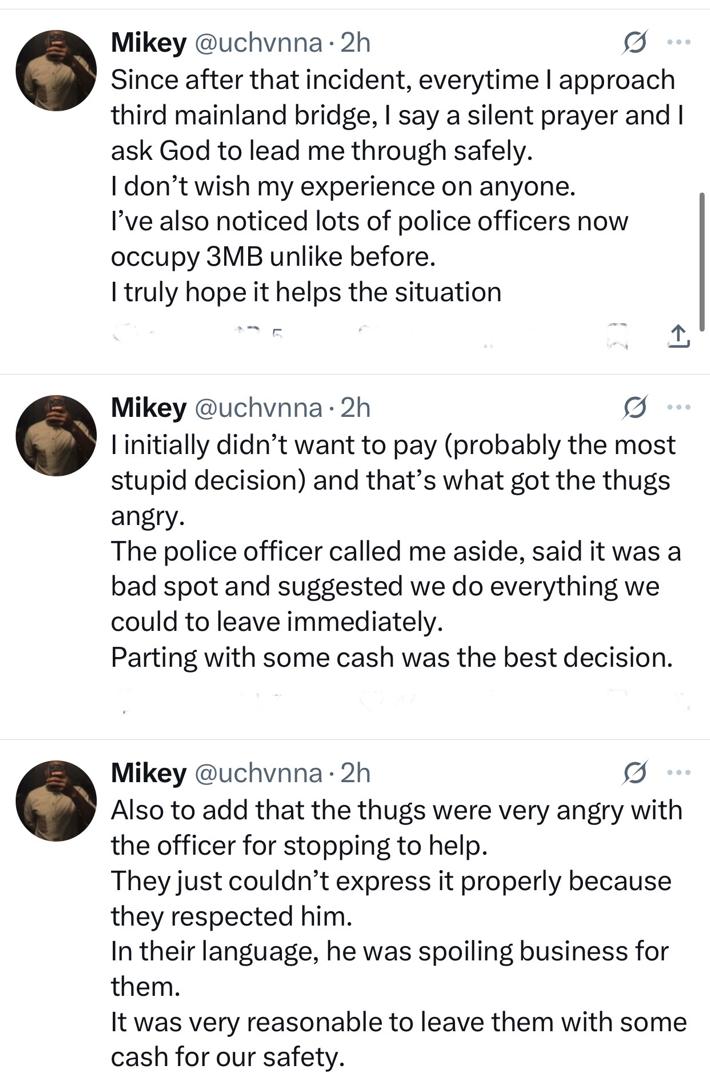
Task: Open Grok icon on the third tweet
Action: click(x=633, y=773)
